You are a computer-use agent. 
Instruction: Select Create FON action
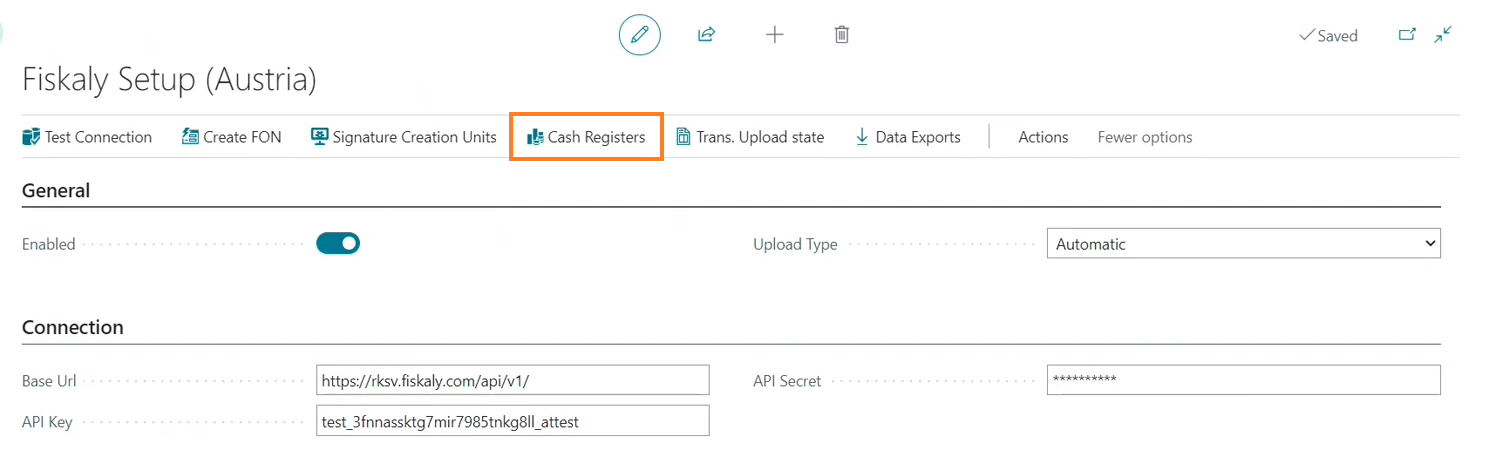click(x=232, y=137)
